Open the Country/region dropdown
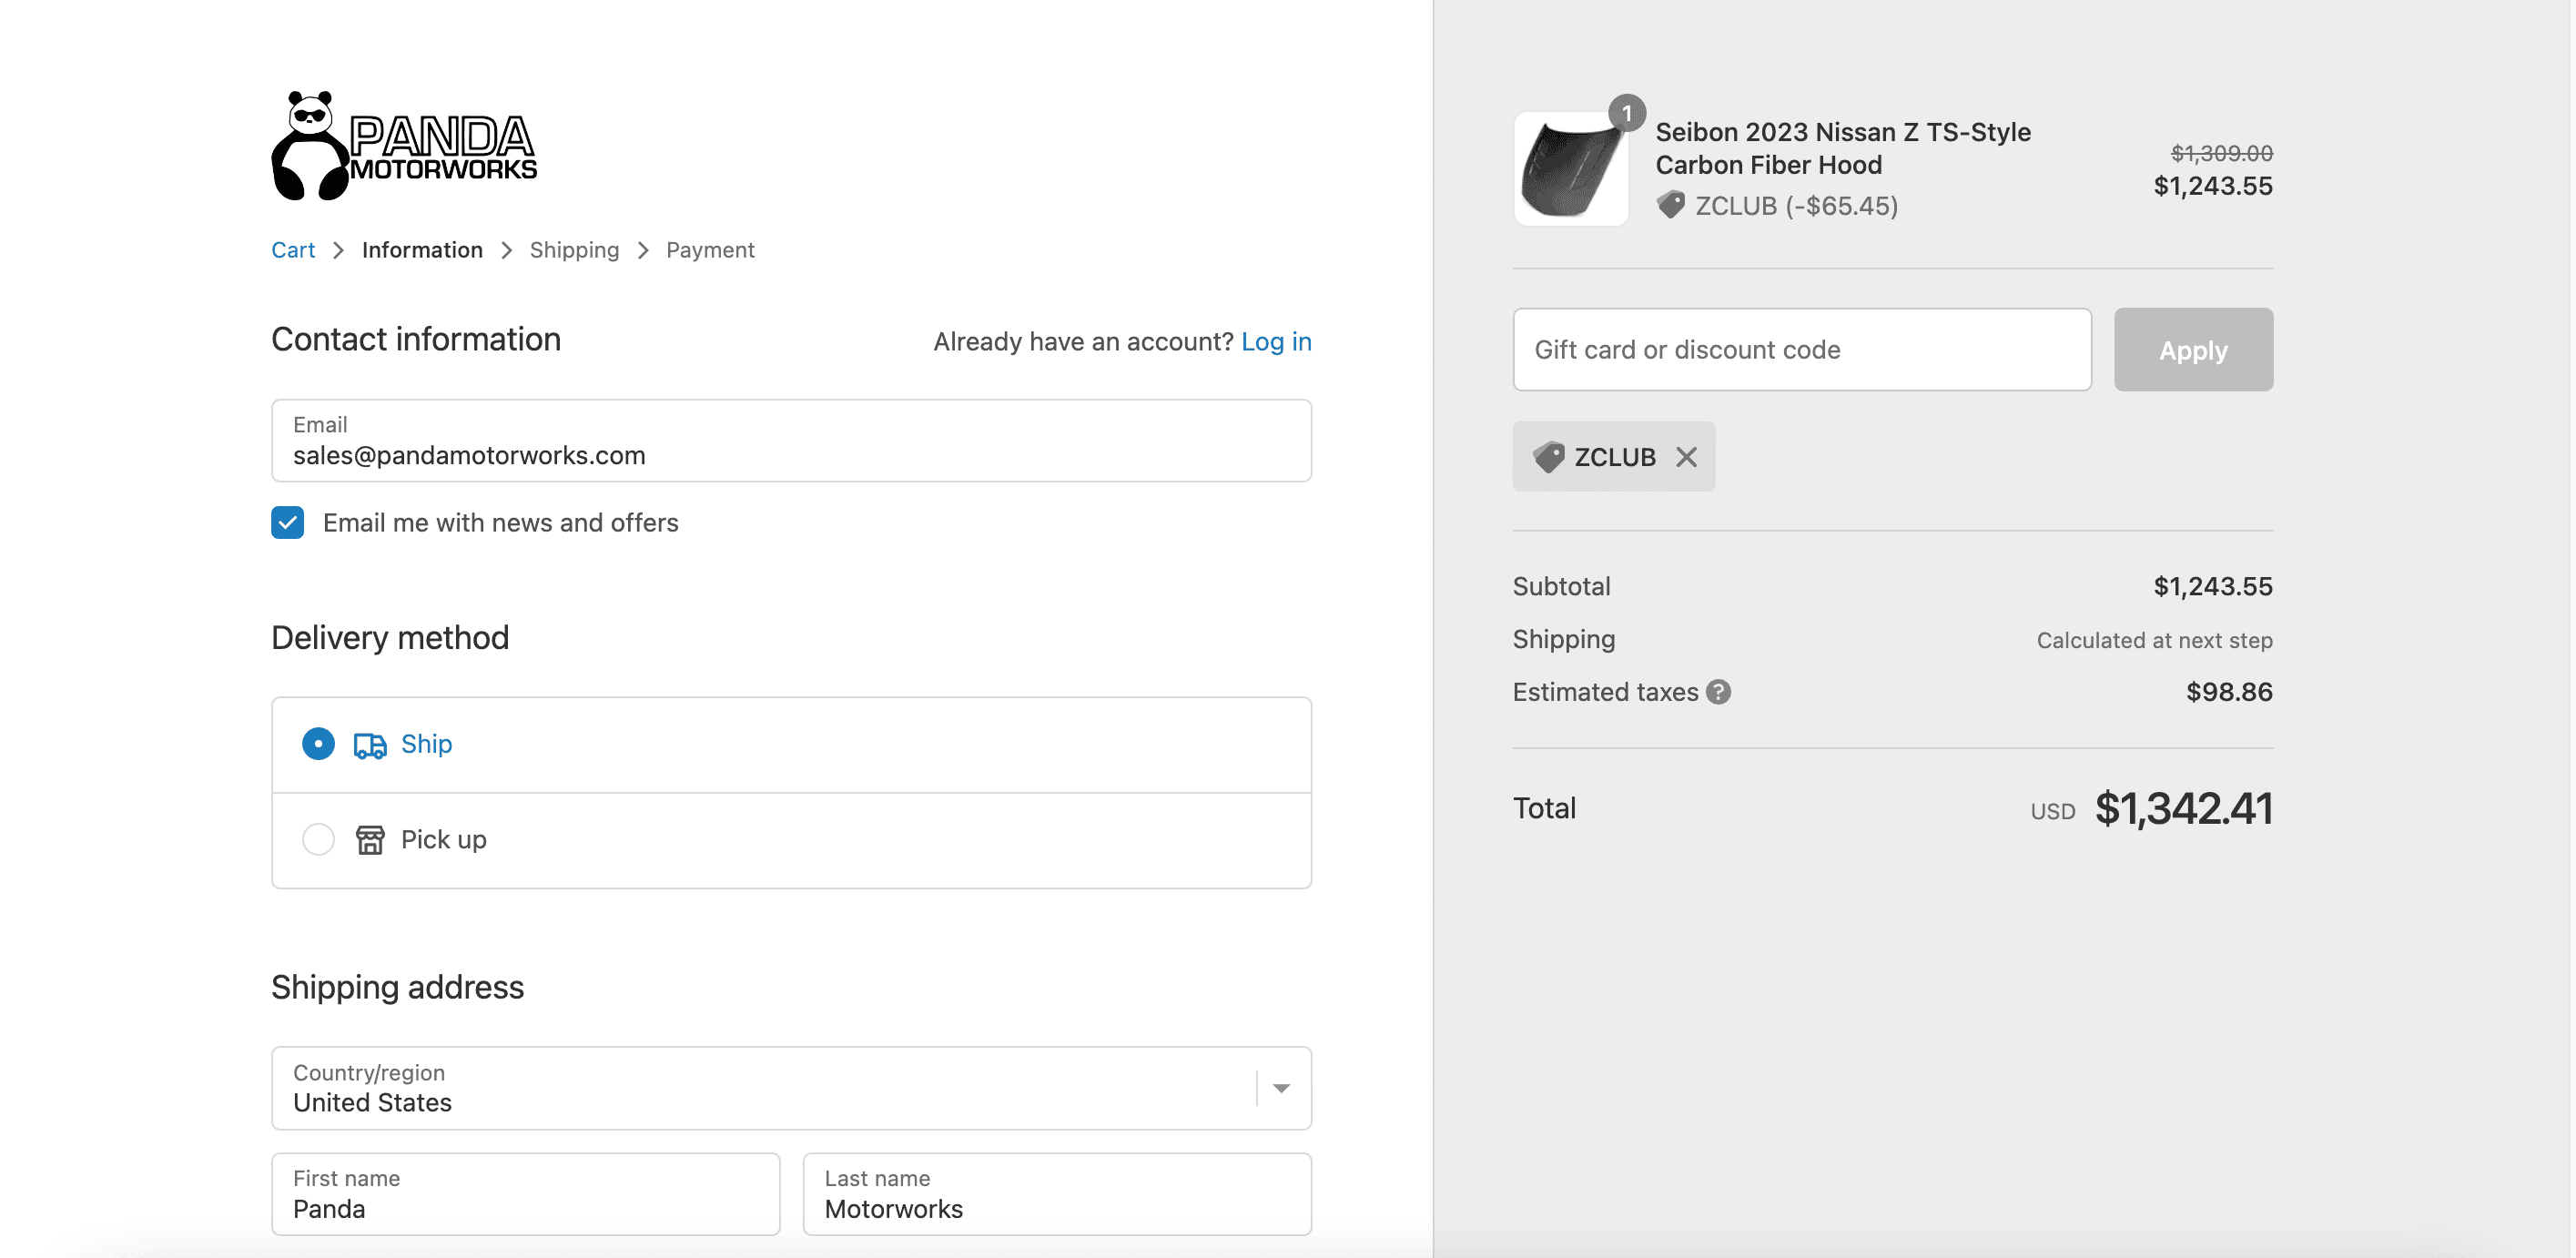This screenshot has width=2576, height=1258. coord(791,1088)
